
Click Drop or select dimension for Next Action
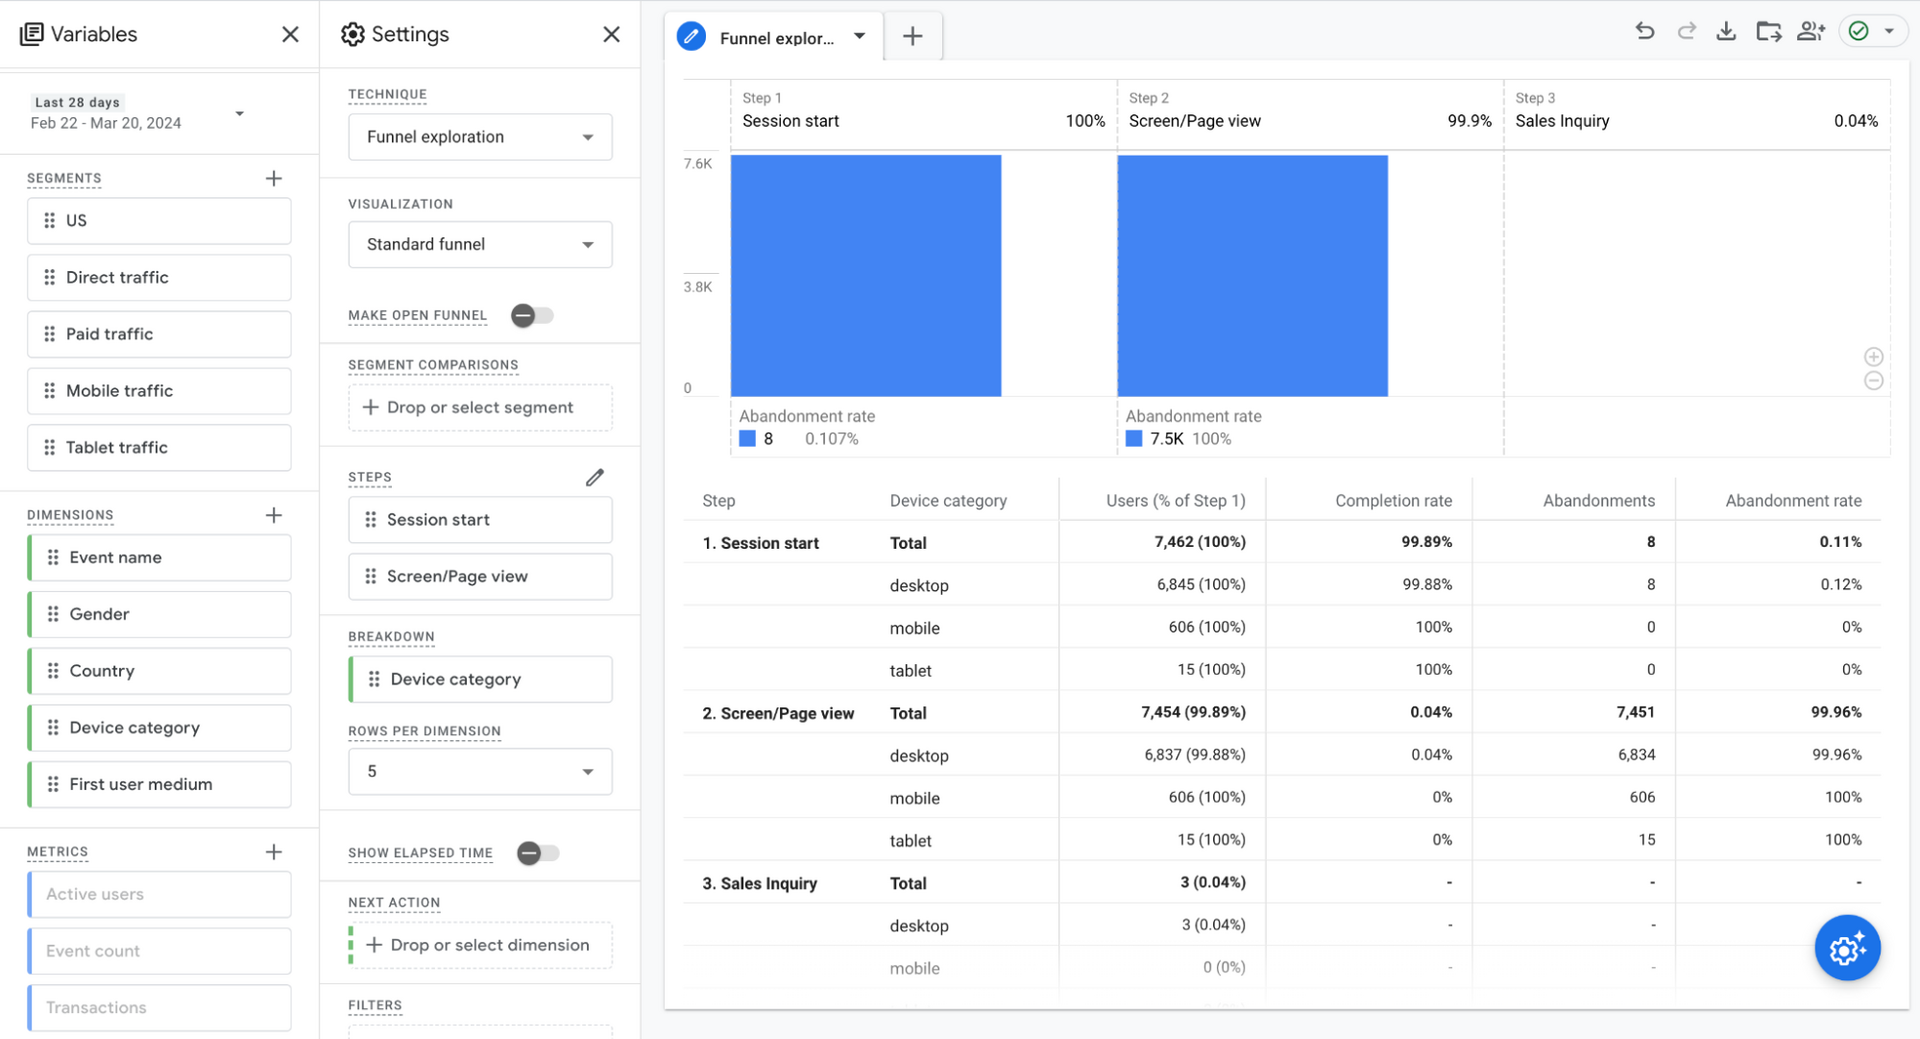(480, 945)
